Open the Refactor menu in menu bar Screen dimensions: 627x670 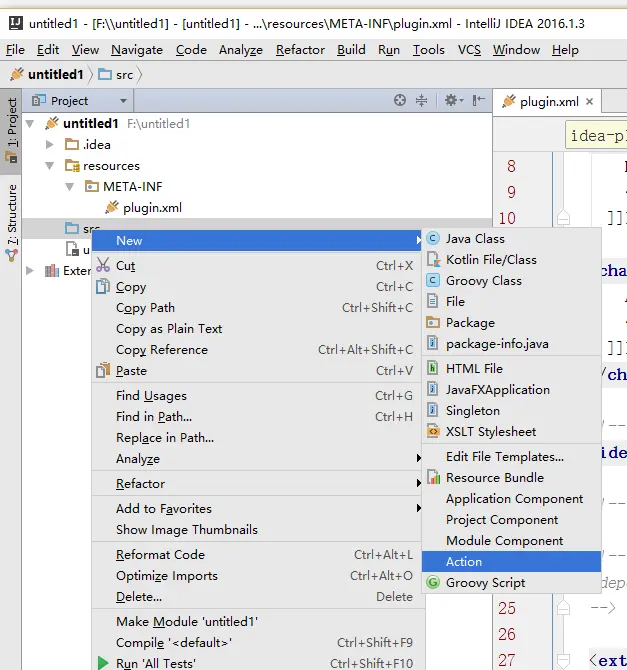(300, 49)
